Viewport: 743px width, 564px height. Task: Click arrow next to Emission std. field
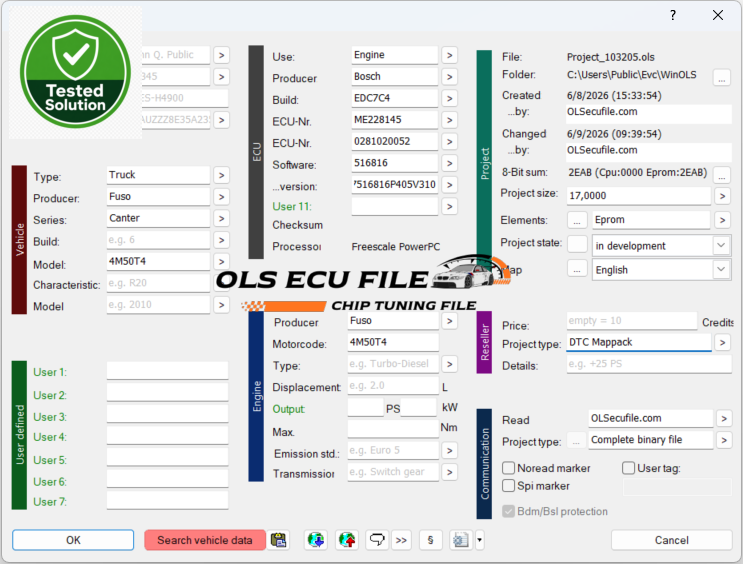450,451
